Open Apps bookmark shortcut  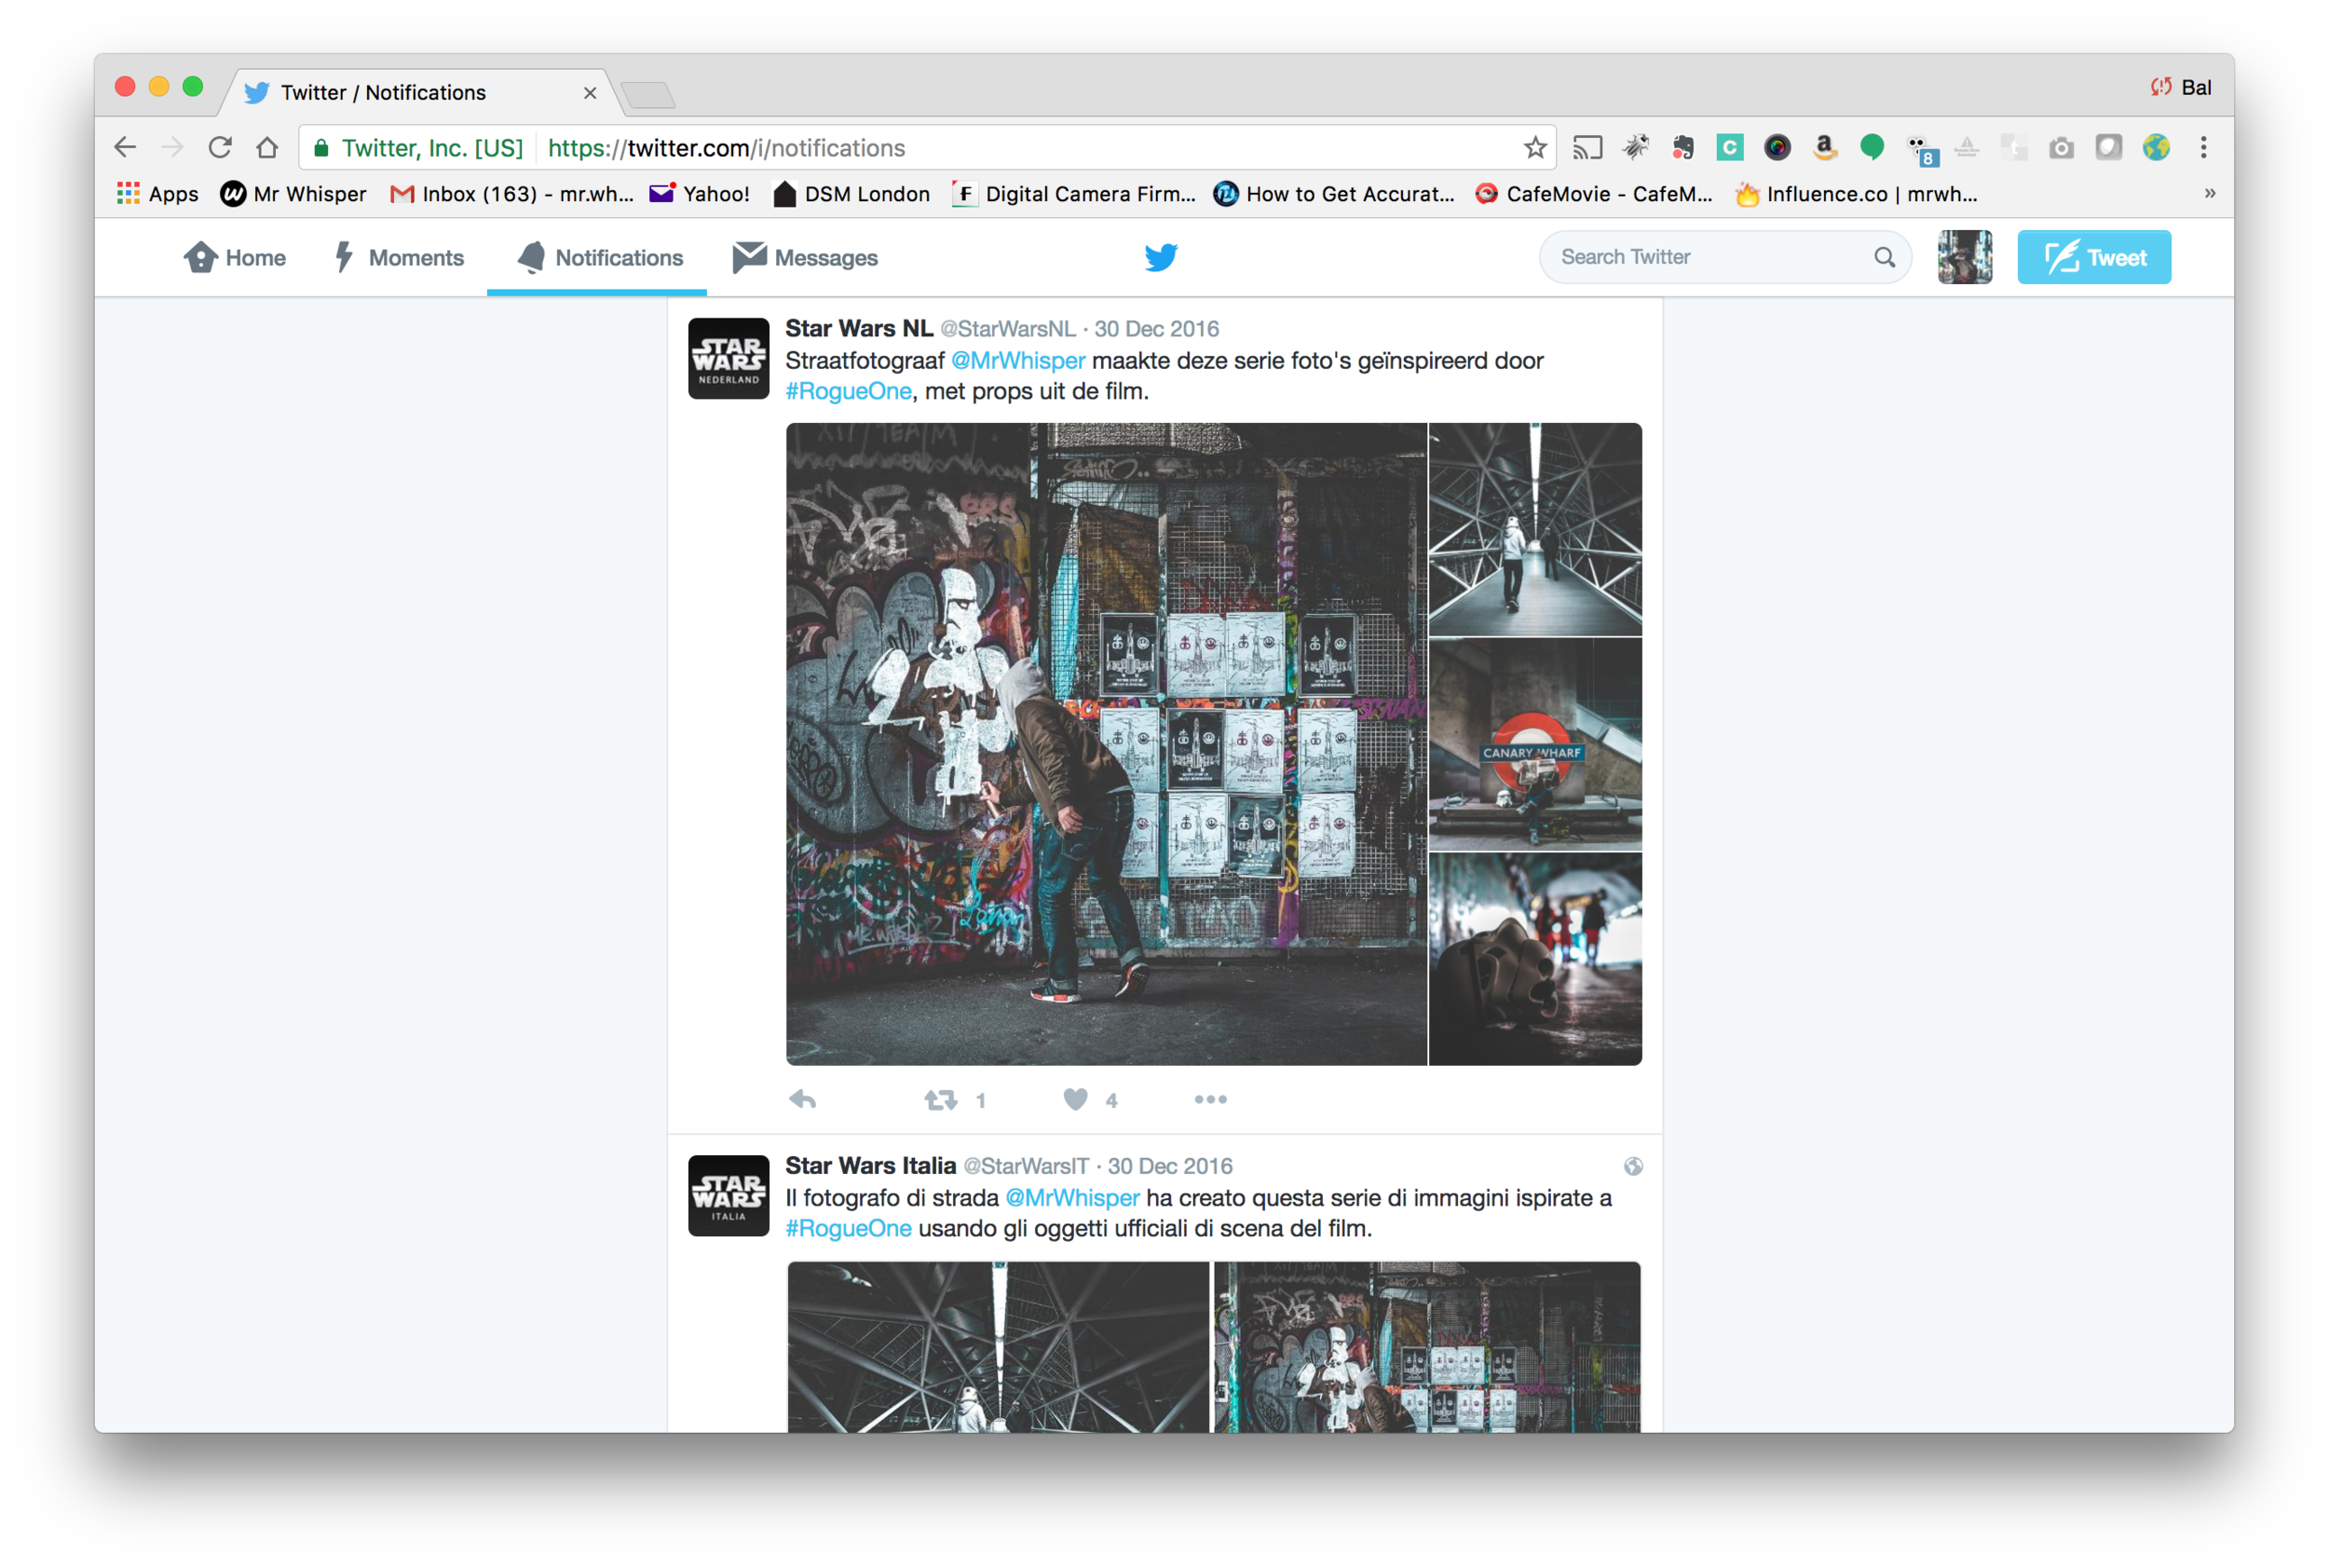[158, 194]
